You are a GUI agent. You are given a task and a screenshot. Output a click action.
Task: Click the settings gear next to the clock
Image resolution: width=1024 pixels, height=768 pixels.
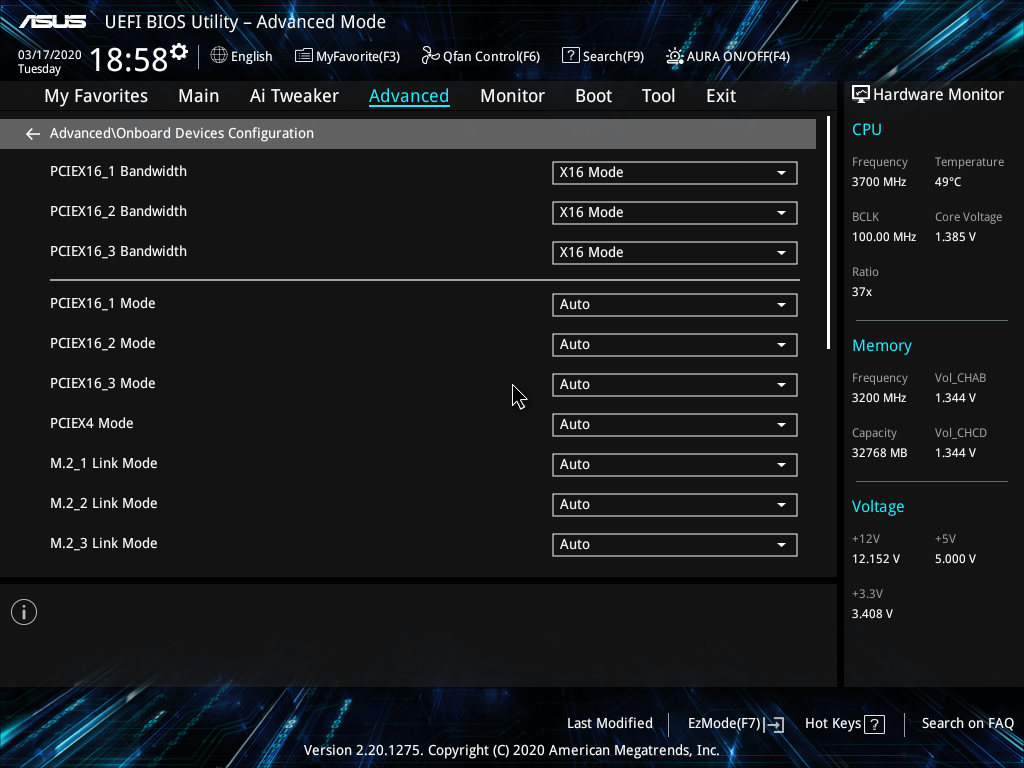(x=179, y=52)
